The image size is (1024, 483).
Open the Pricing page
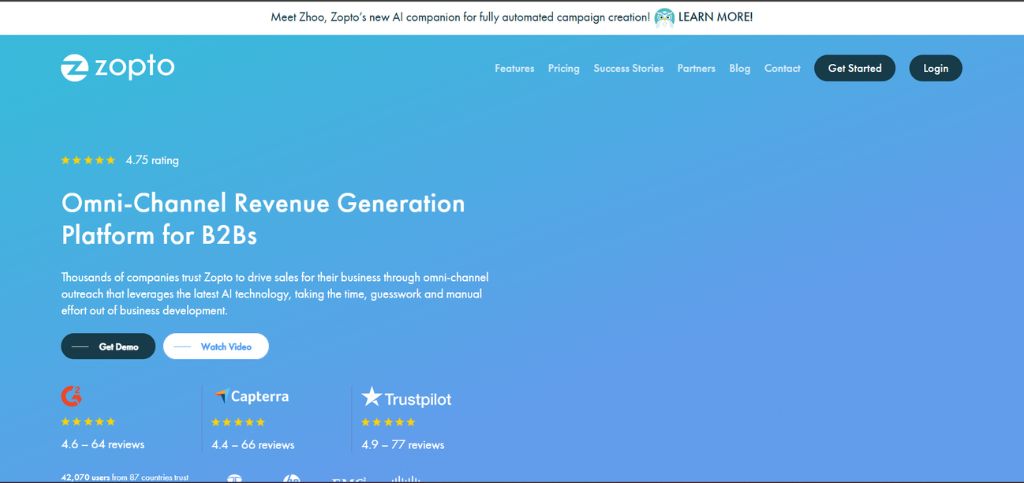[x=564, y=68]
